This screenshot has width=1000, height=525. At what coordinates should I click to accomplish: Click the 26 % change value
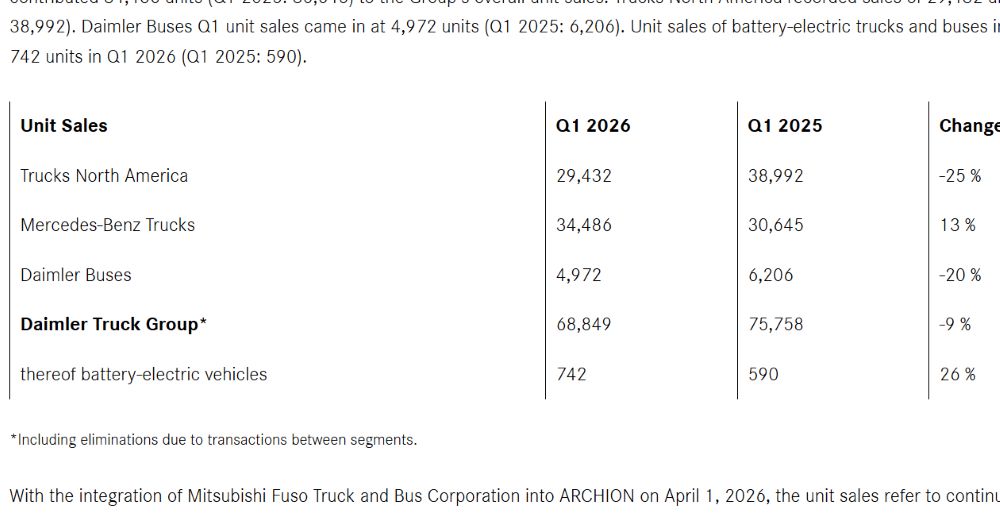tap(957, 374)
